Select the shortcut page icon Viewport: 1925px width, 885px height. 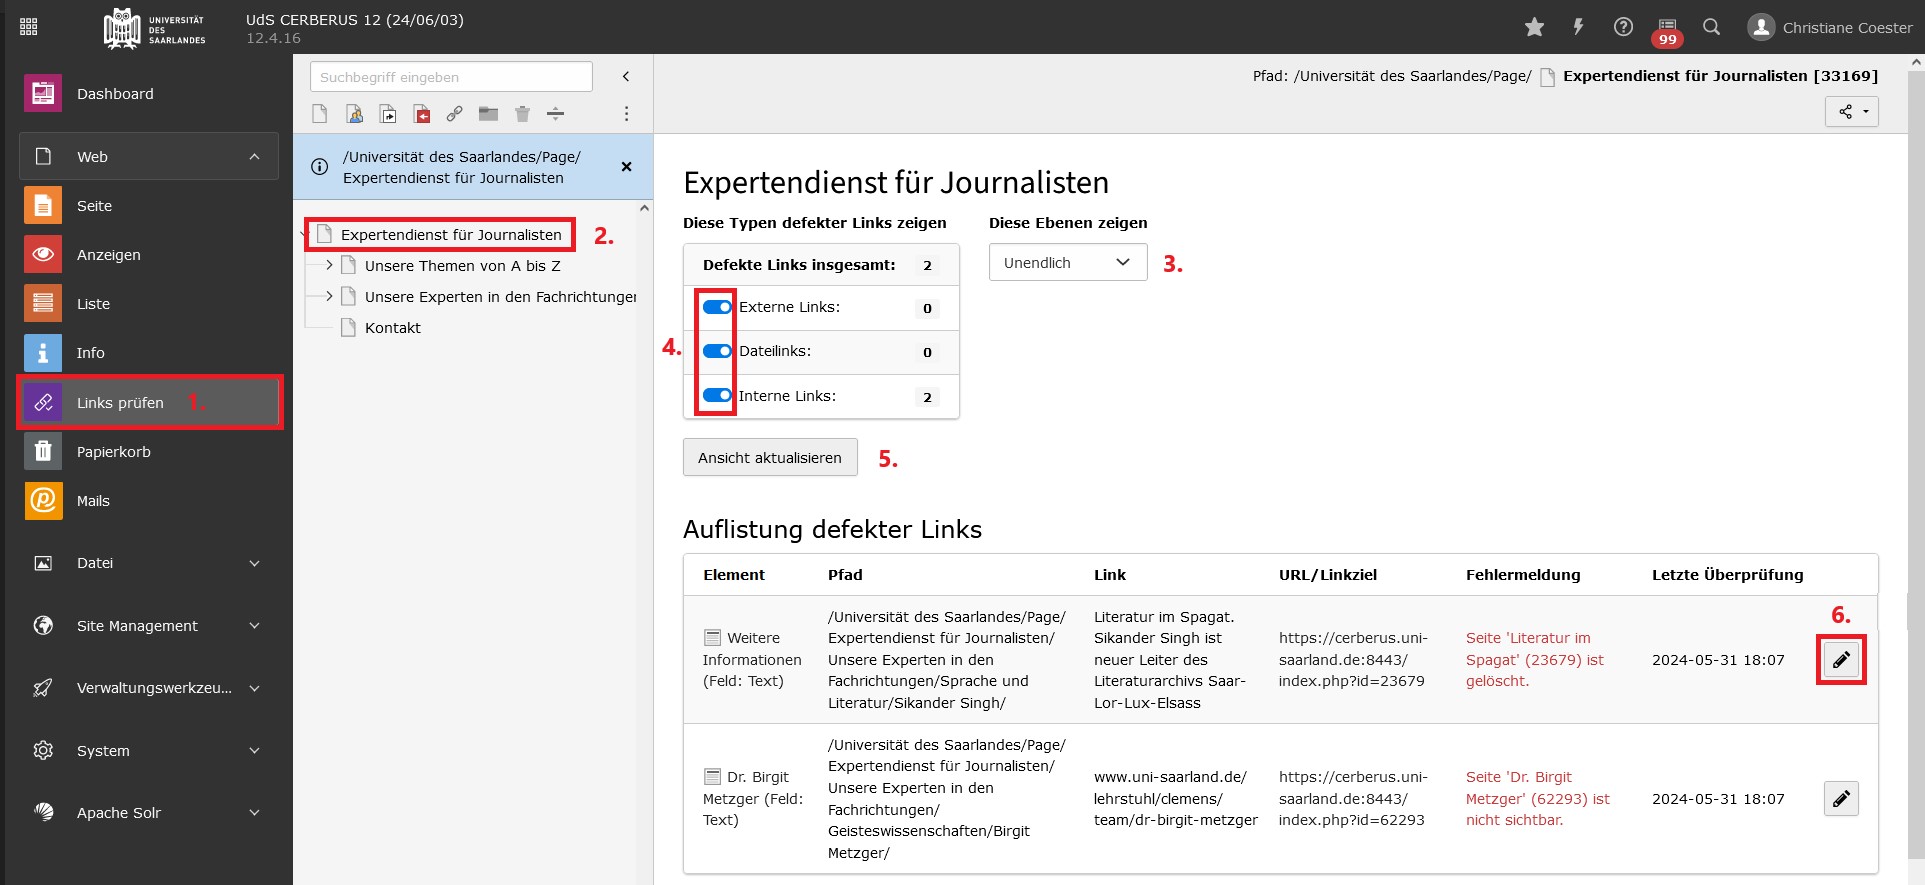[388, 114]
